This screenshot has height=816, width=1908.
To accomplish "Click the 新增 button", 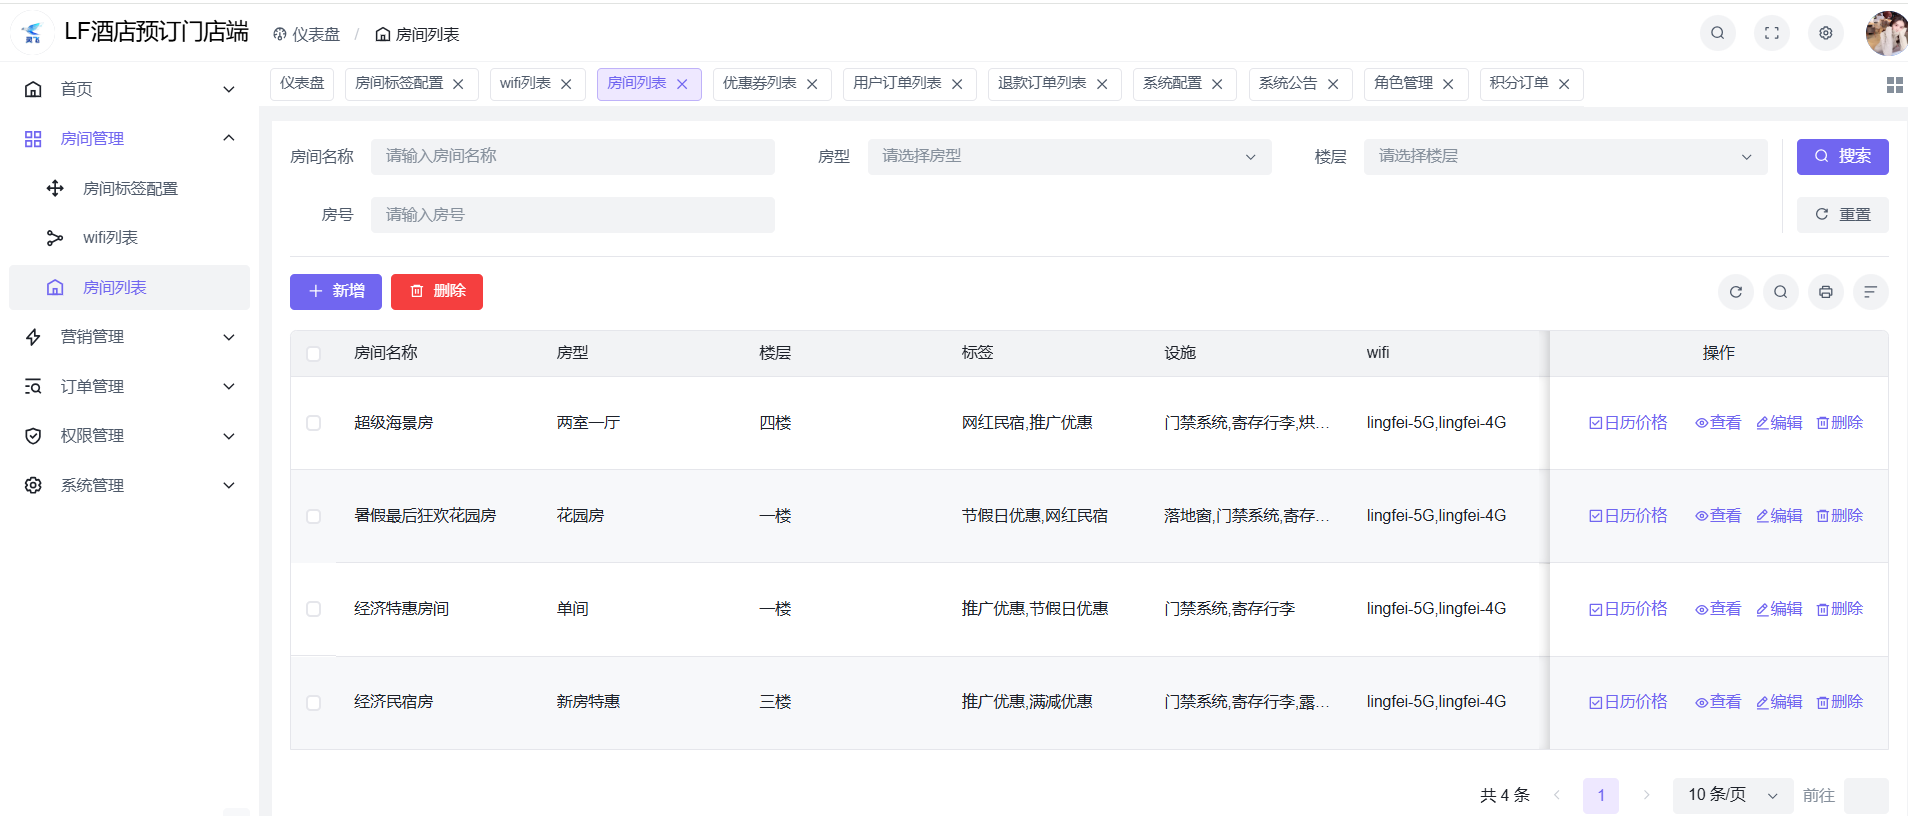I will (x=336, y=292).
